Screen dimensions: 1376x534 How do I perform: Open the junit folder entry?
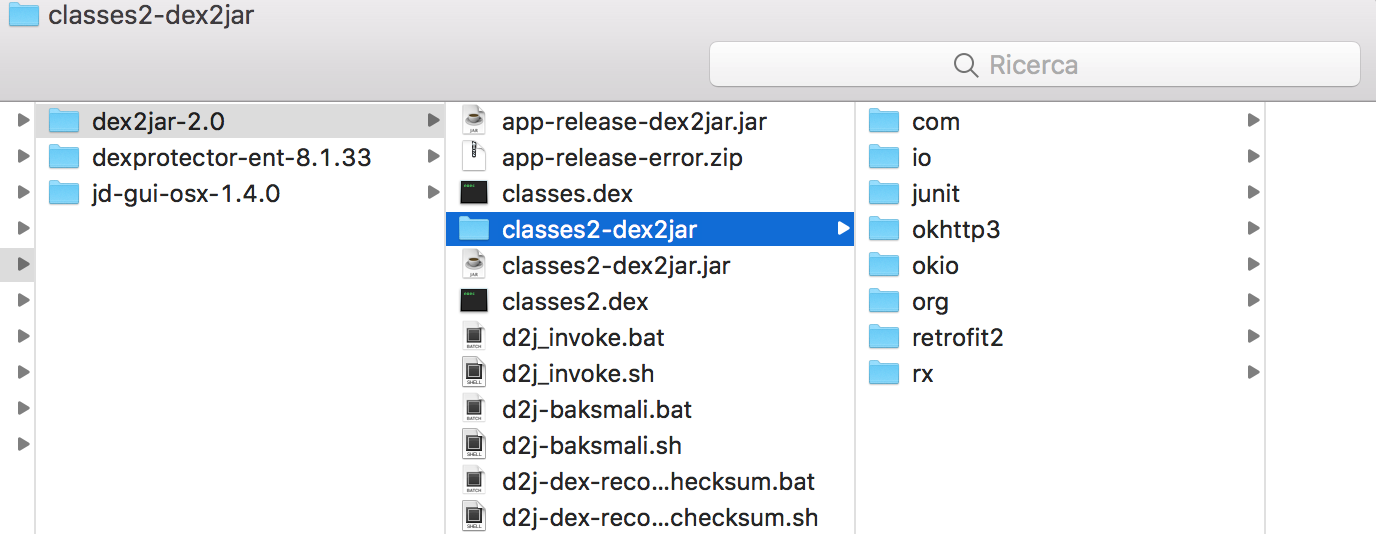click(936, 194)
